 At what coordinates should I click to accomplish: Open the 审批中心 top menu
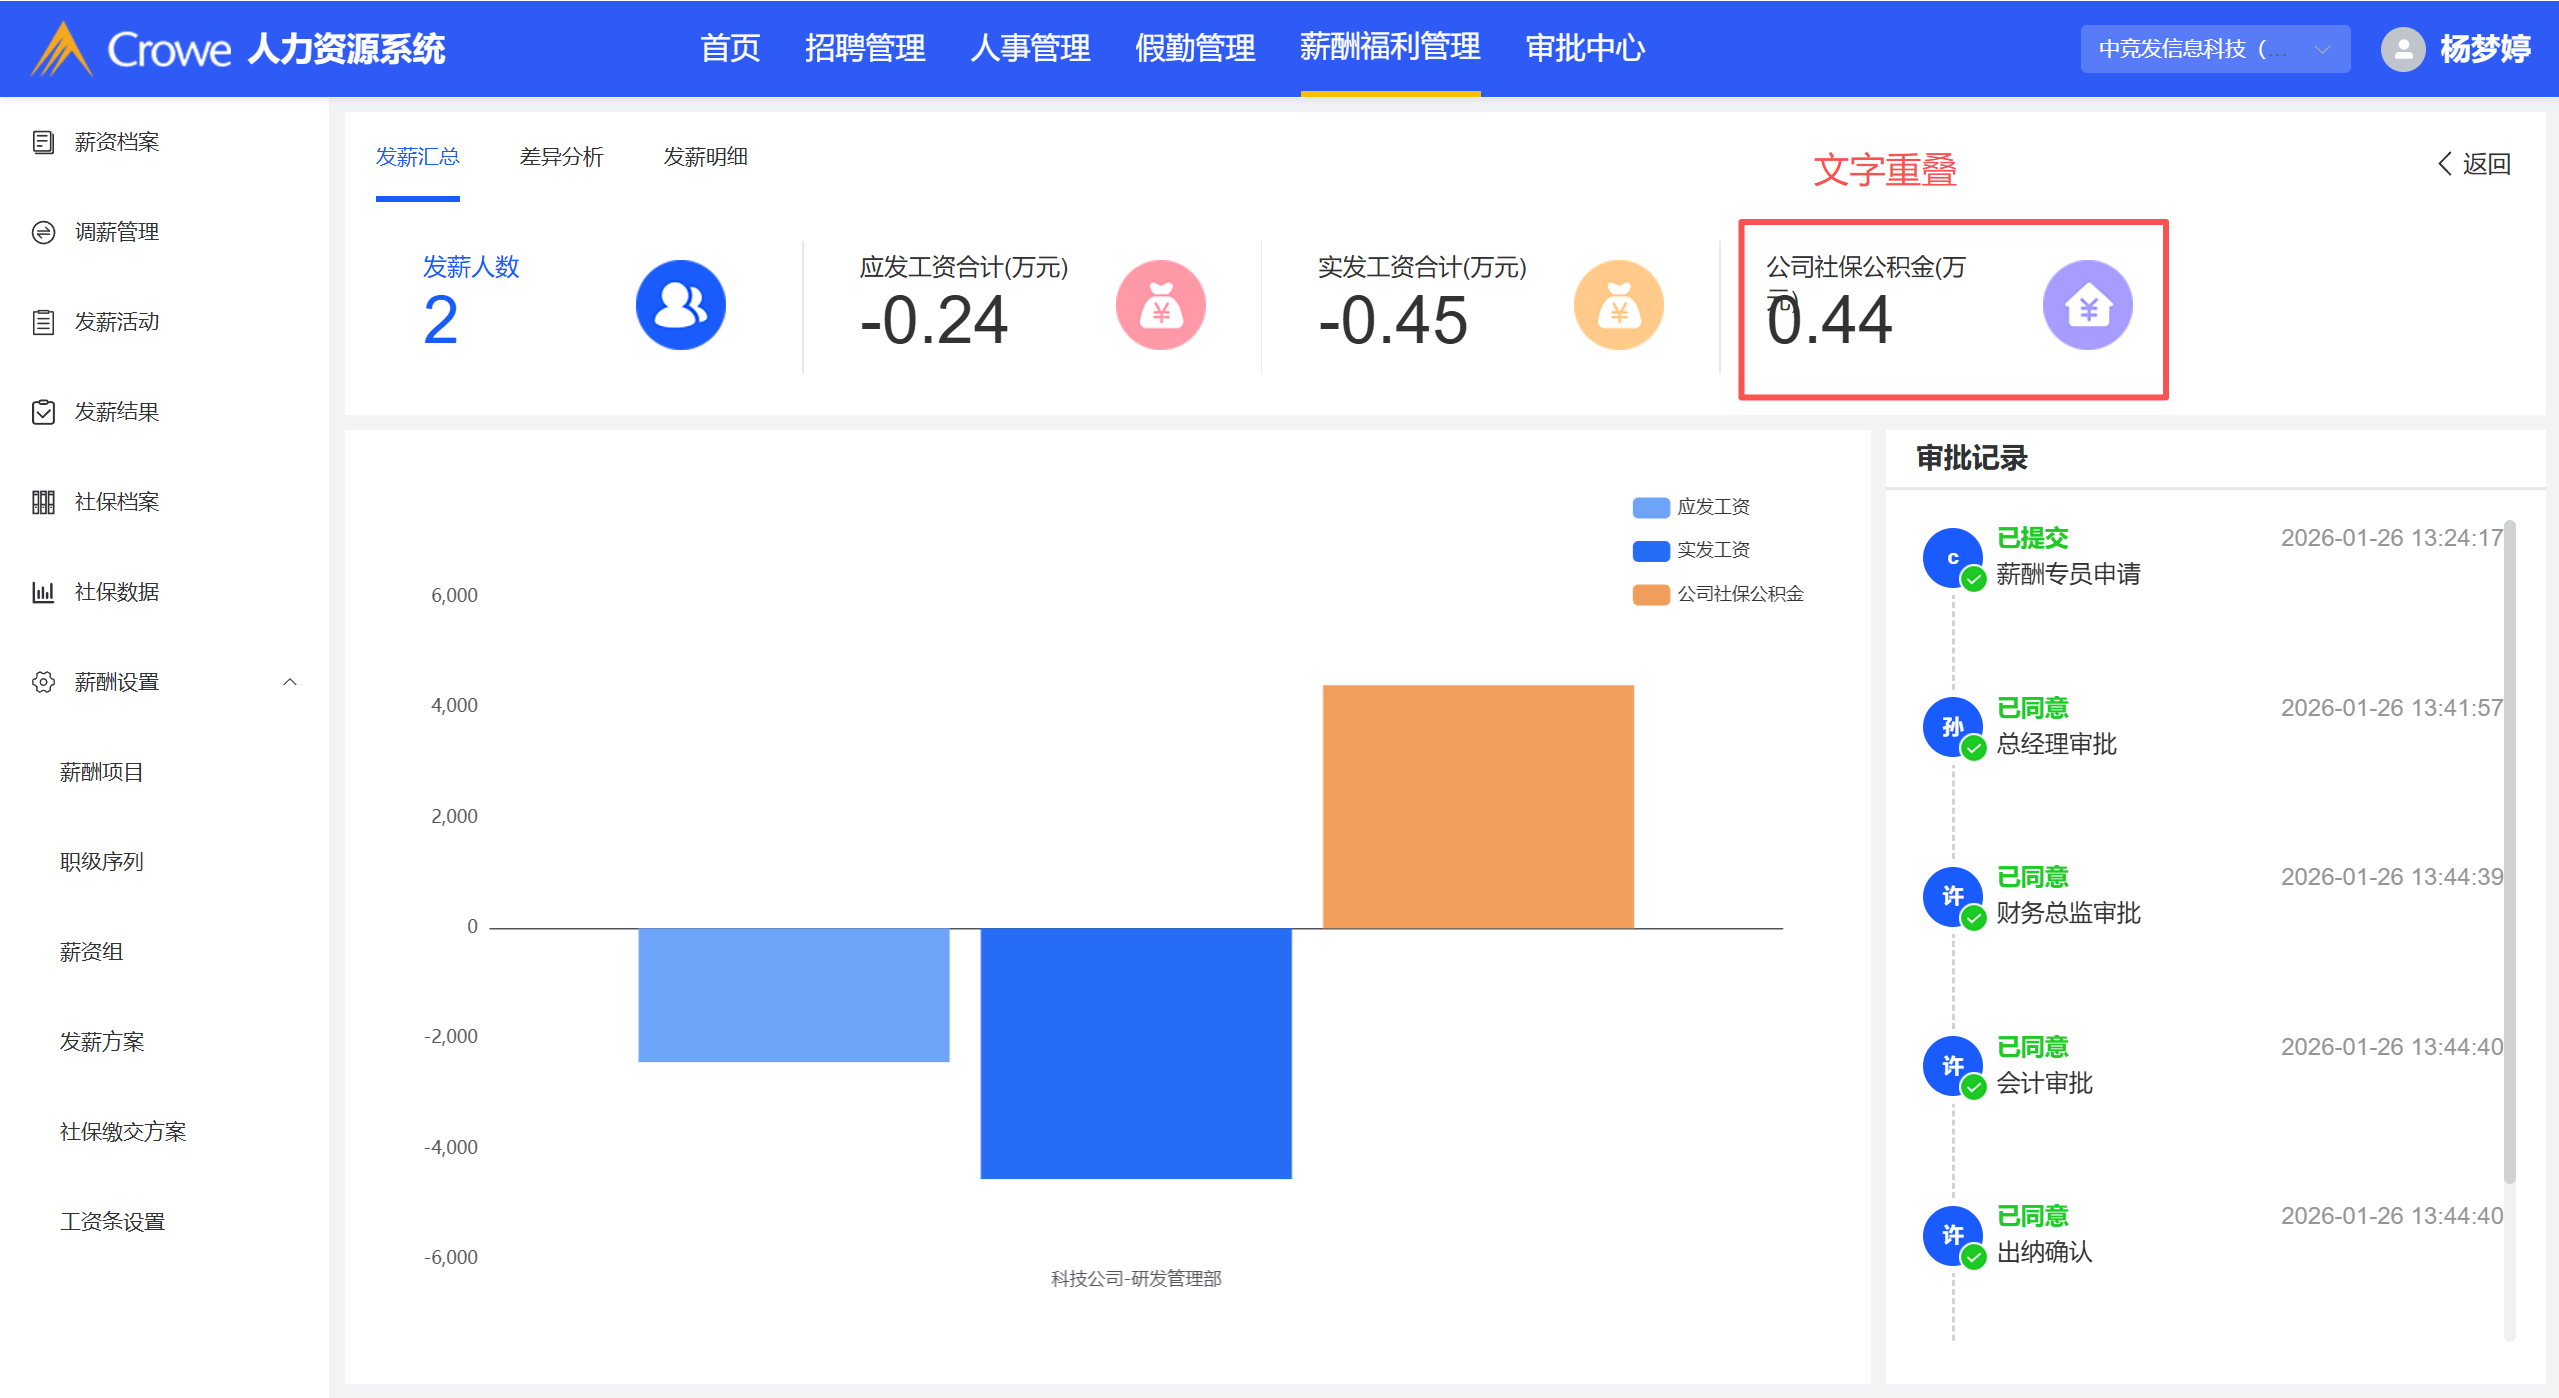click(1585, 48)
